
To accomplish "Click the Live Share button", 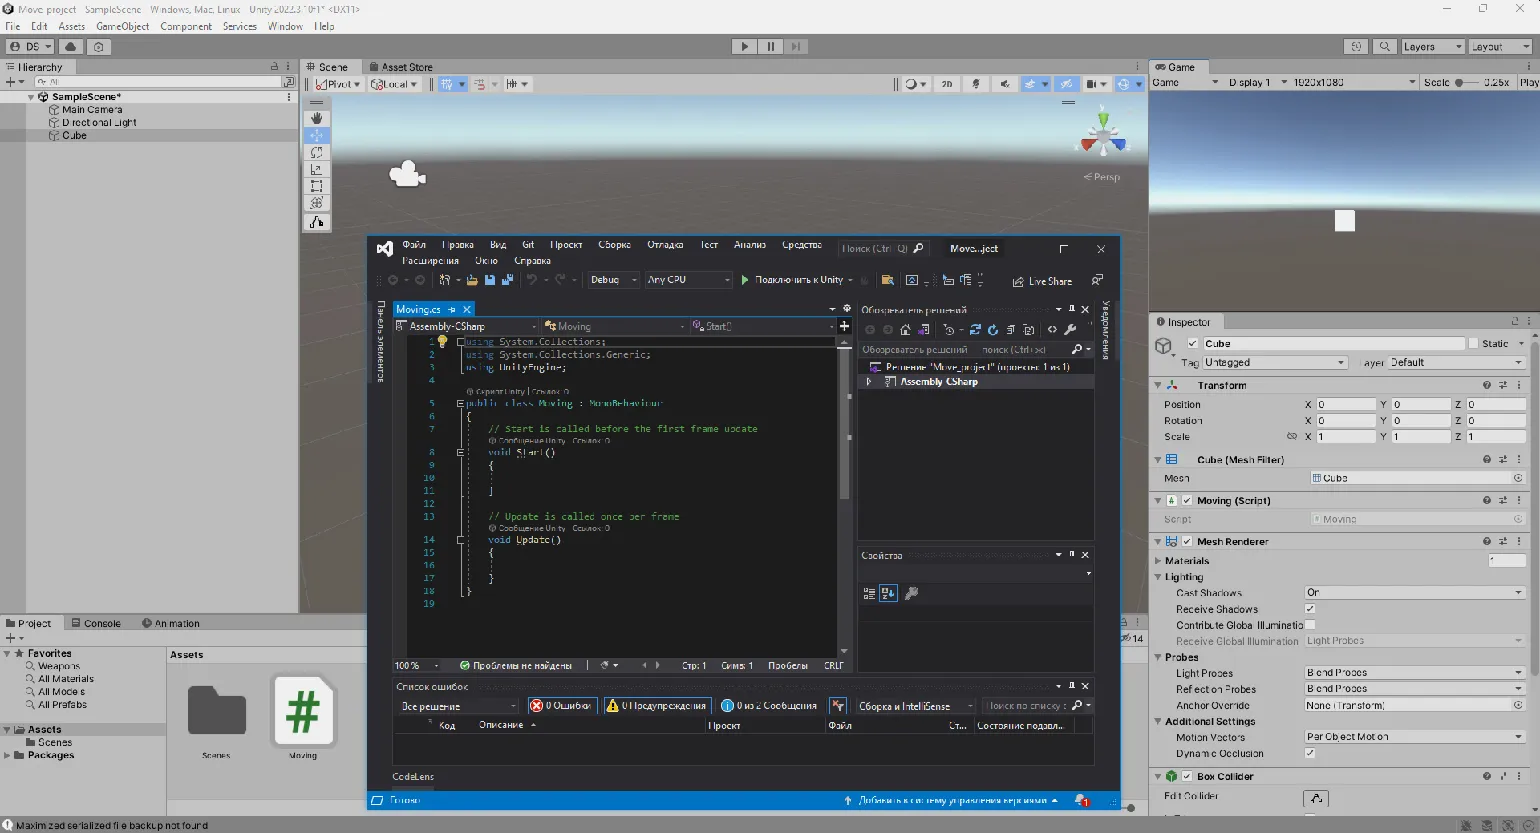I will [1042, 281].
